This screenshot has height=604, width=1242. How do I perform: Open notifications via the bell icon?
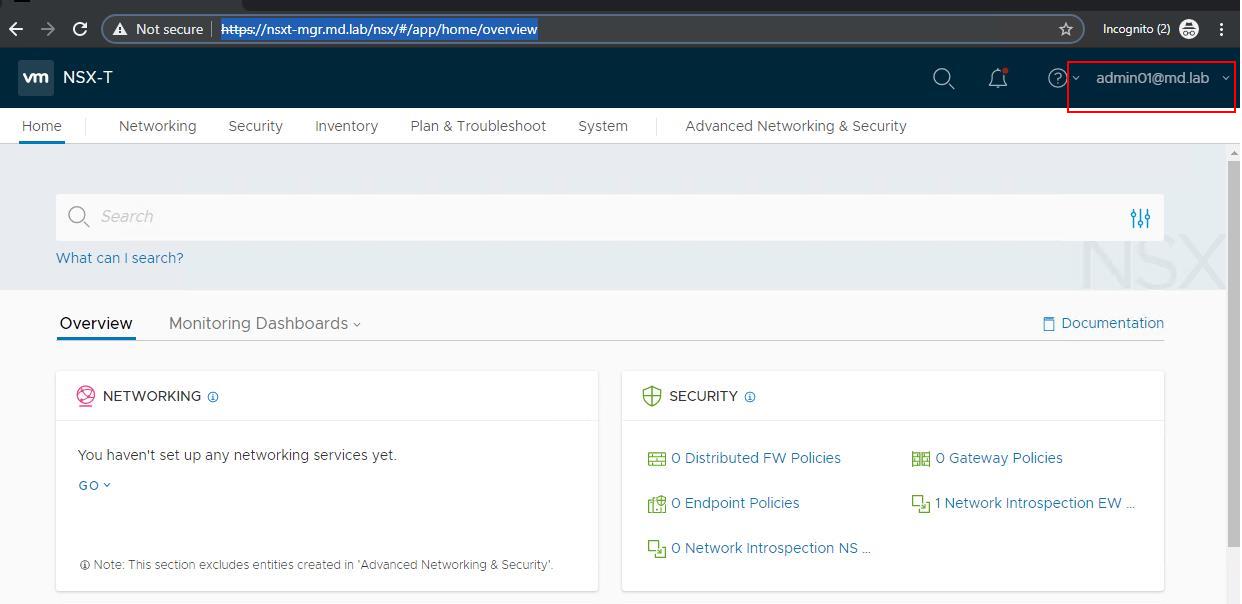pos(998,78)
